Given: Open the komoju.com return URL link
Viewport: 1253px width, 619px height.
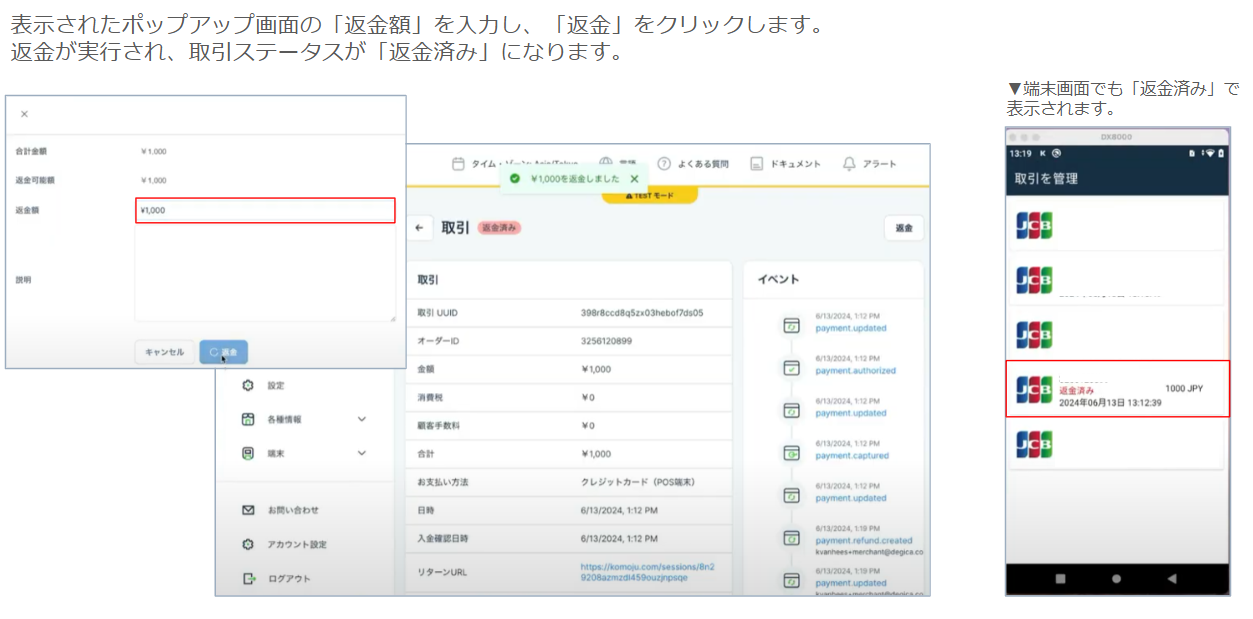Looking at the screenshot, I should (x=647, y=572).
